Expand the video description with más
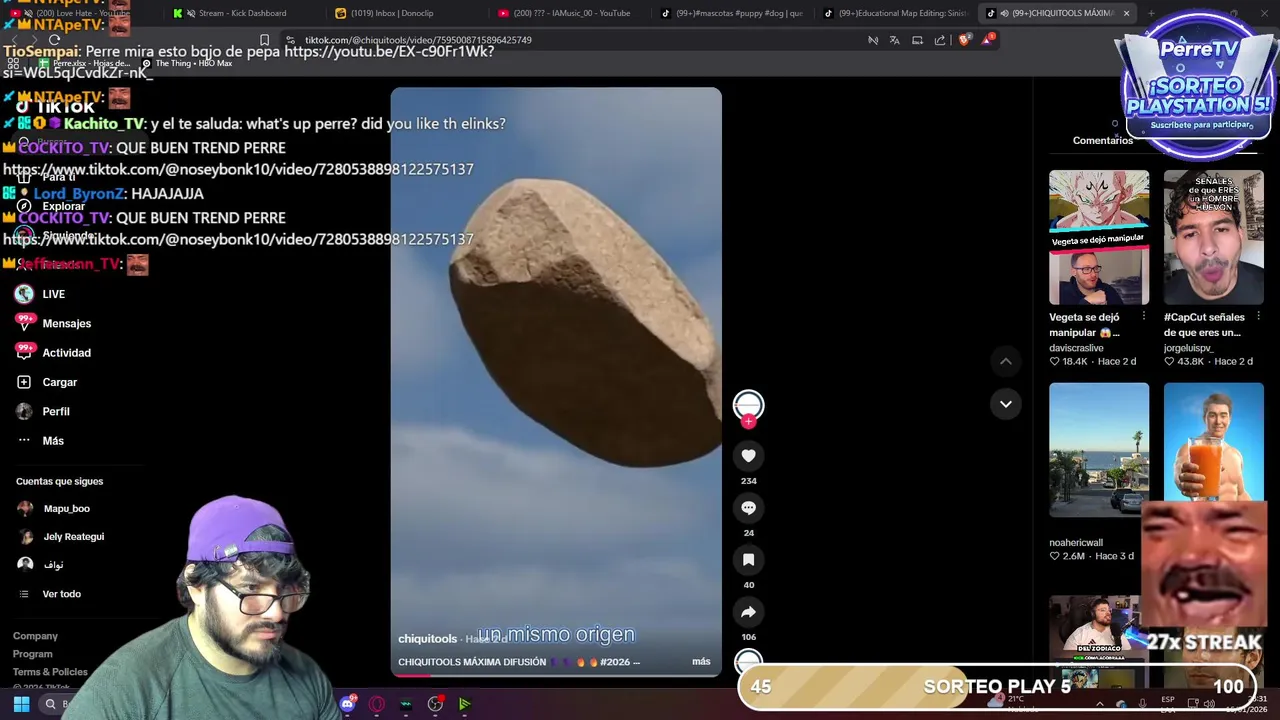This screenshot has width=1280, height=720. [x=701, y=662]
